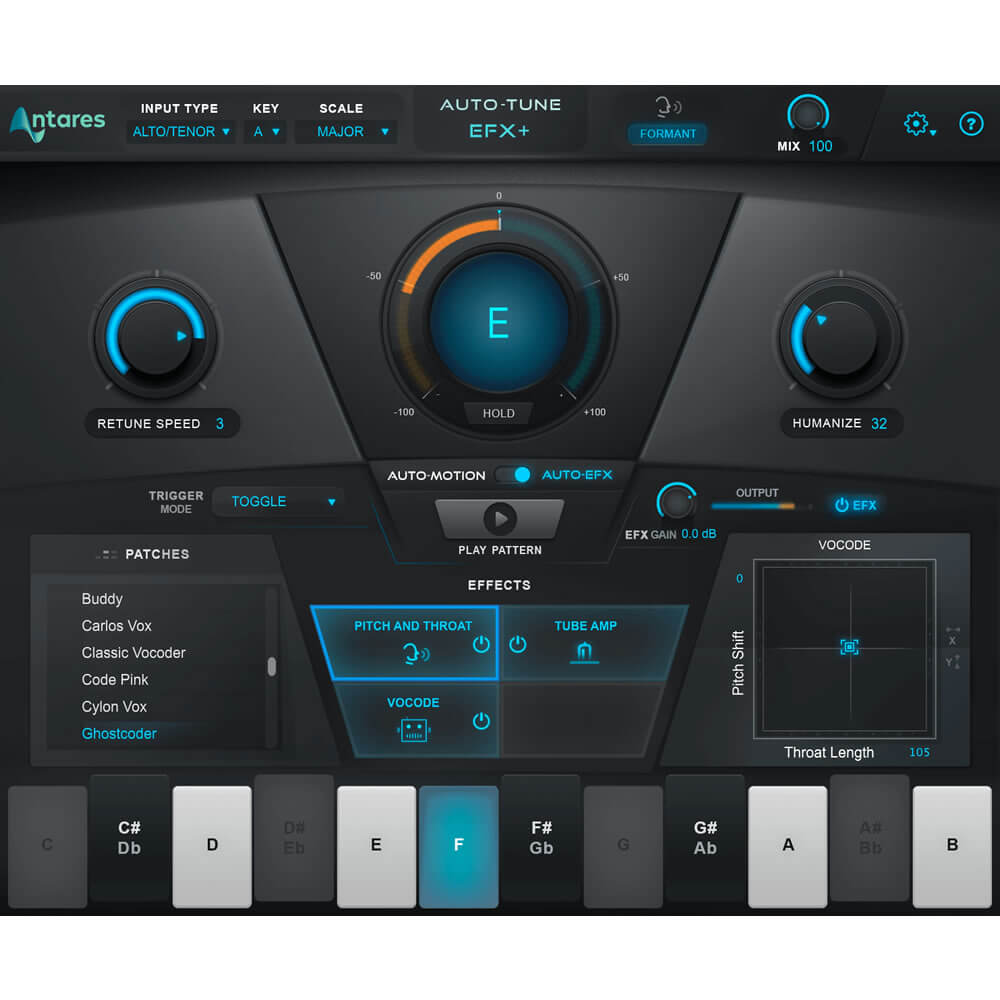Viewport: 1000px width, 1000px height.
Task: Click the help question mark icon
Action: click(x=971, y=124)
